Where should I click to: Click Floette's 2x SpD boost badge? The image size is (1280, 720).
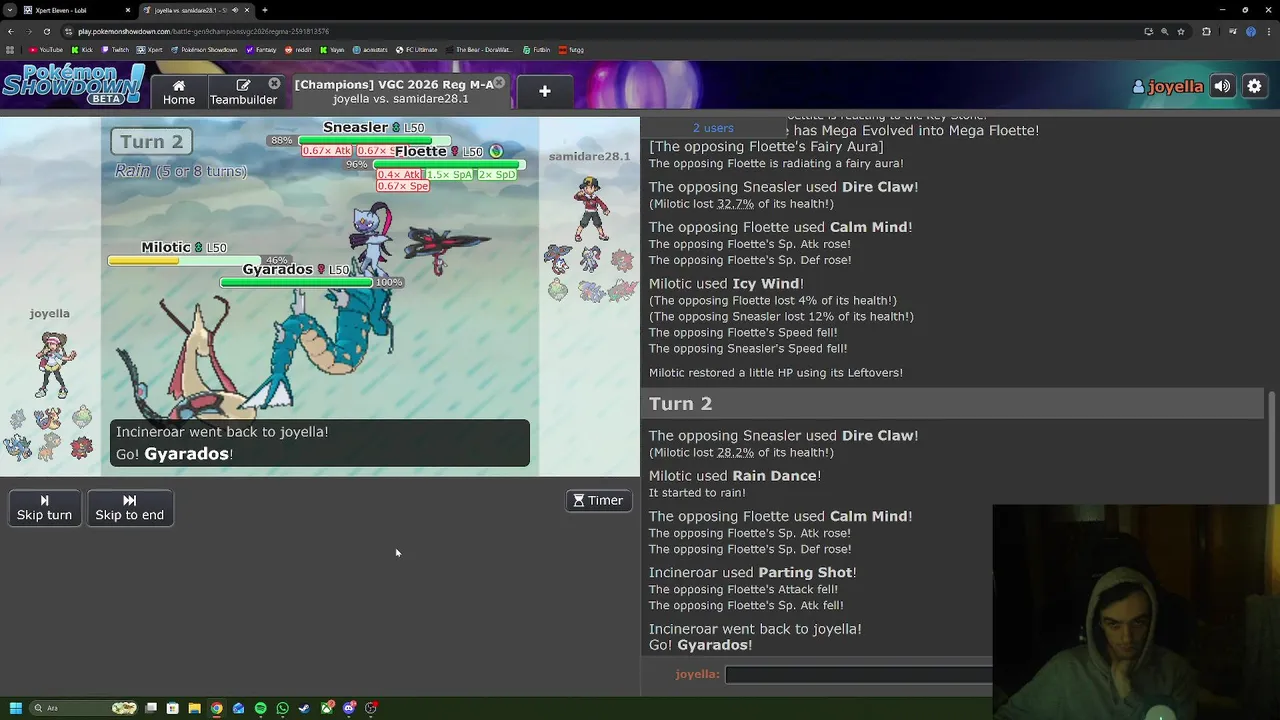(496, 175)
